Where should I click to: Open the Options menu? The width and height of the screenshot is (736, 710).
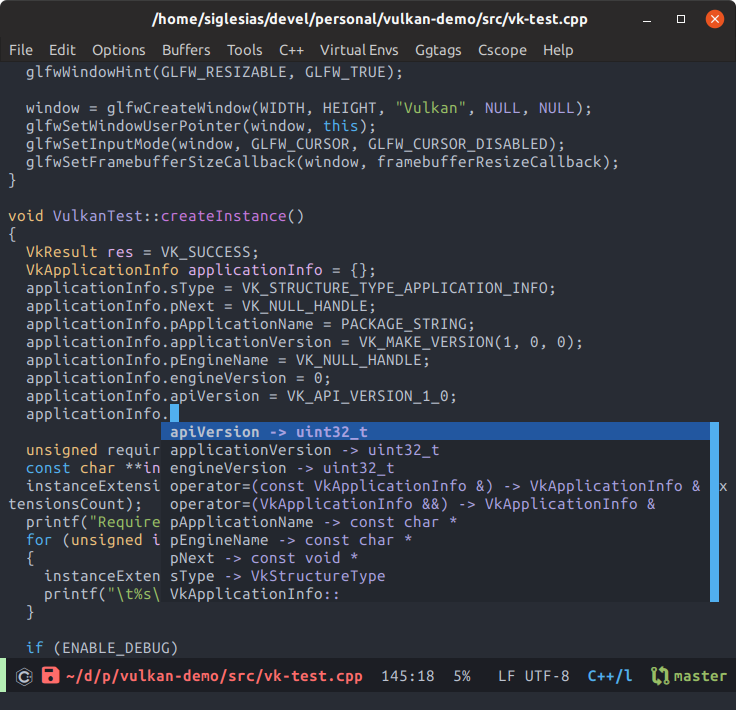coord(119,50)
